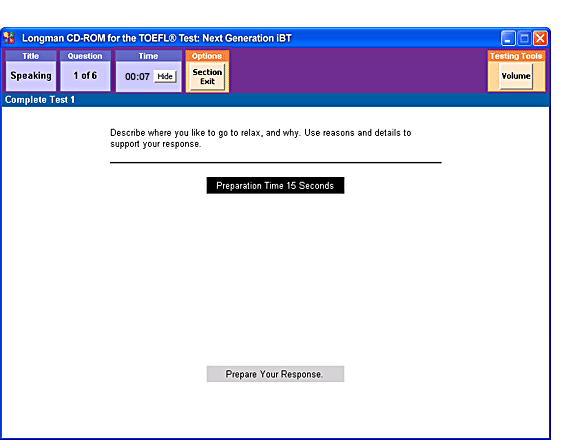Exit the section via Section Exit

[207, 77]
